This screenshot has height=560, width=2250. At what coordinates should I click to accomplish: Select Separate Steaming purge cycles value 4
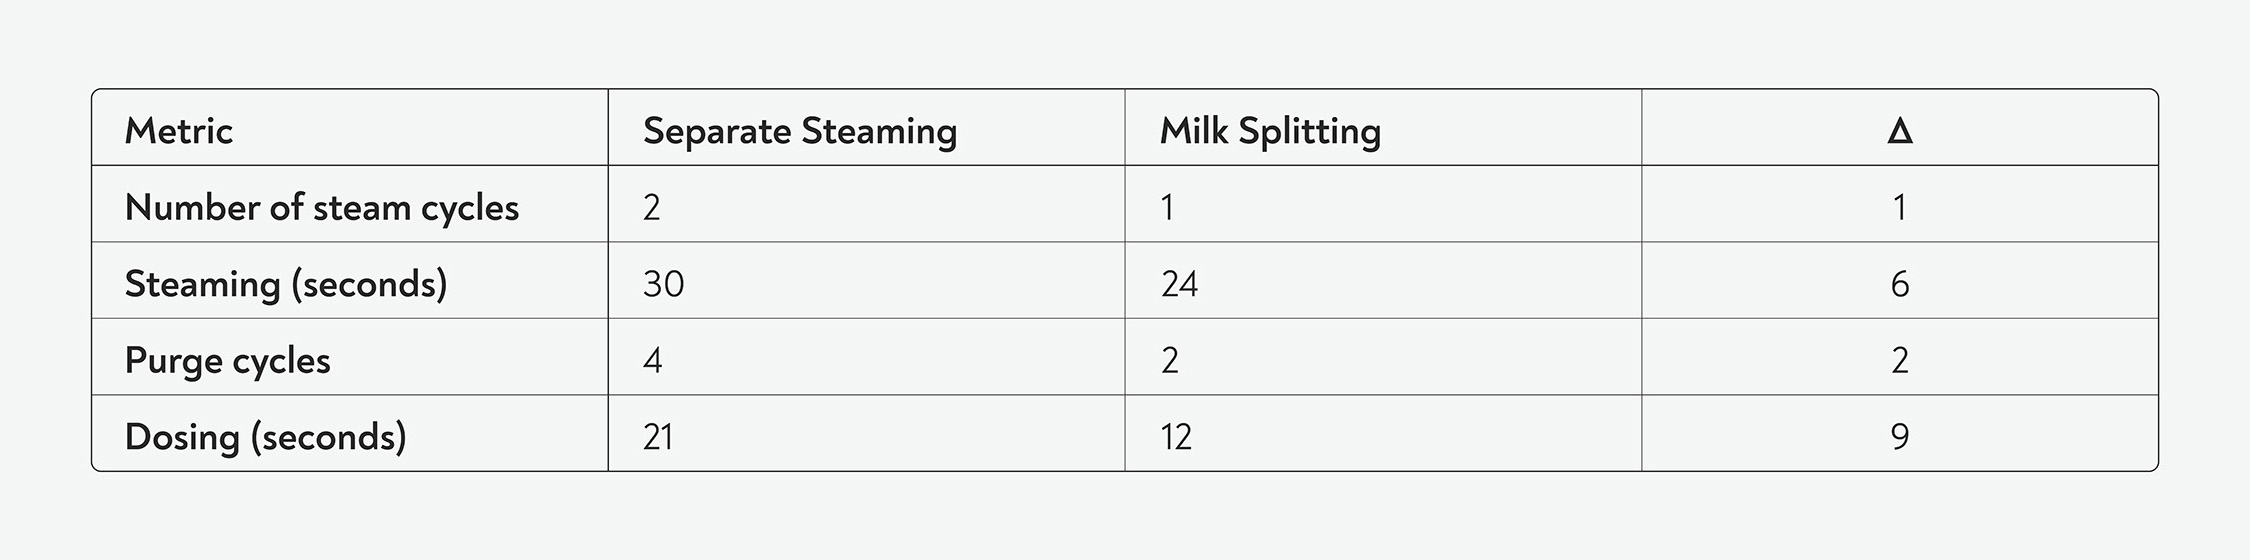click(x=652, y=360)
